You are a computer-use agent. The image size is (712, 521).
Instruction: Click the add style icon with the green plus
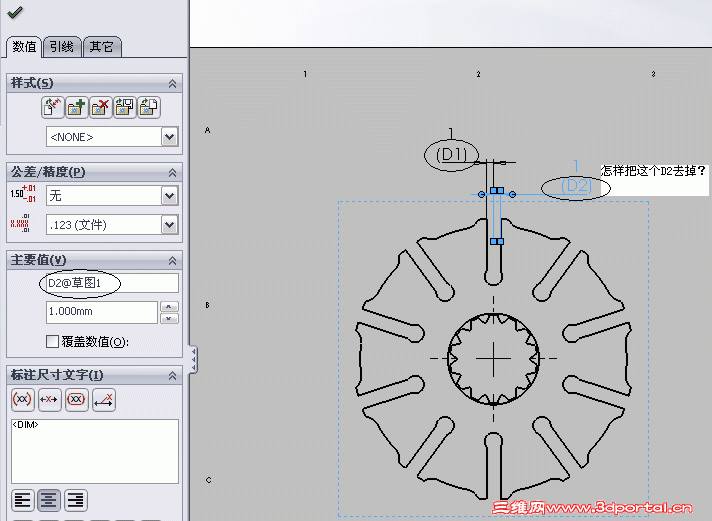click(76, 107)
